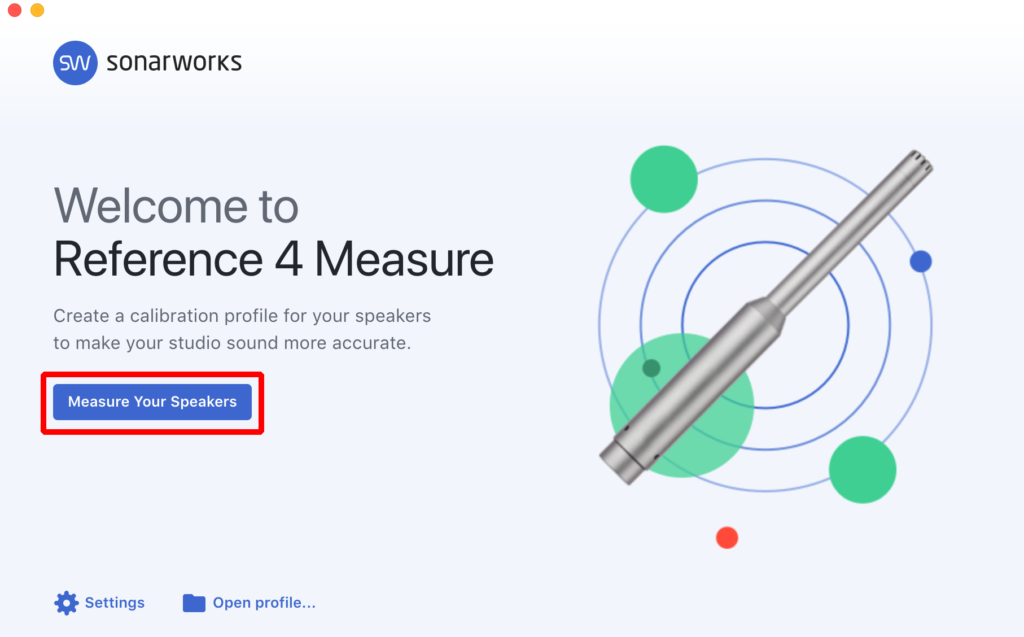The height and width of the screenshot is (637, 1024).
Task: Click the Reference 4 Measure heading
Action: pyautogui.click(x=273, y=259)
